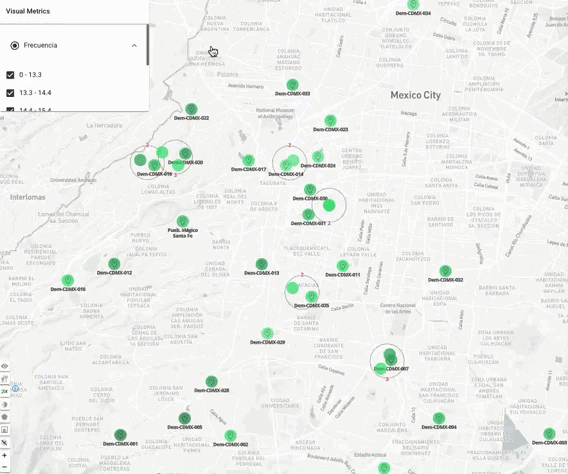
Task: Click the building frame map tool
Action: tap(5, 430)
